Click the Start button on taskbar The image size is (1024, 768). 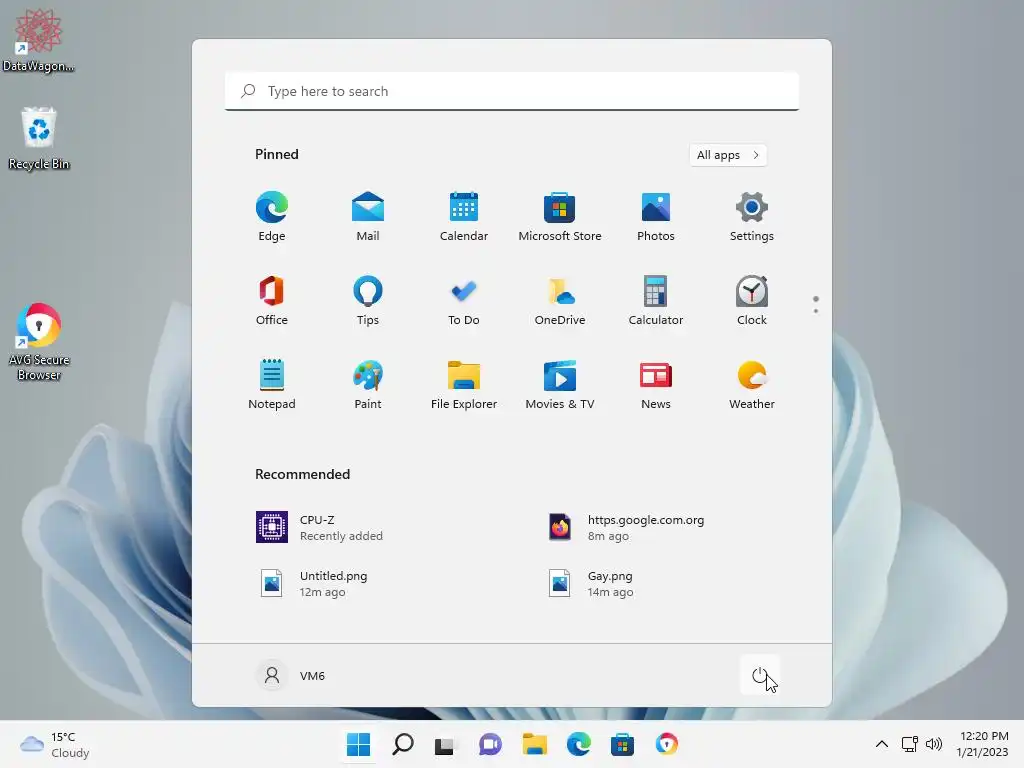coord(358,744)
